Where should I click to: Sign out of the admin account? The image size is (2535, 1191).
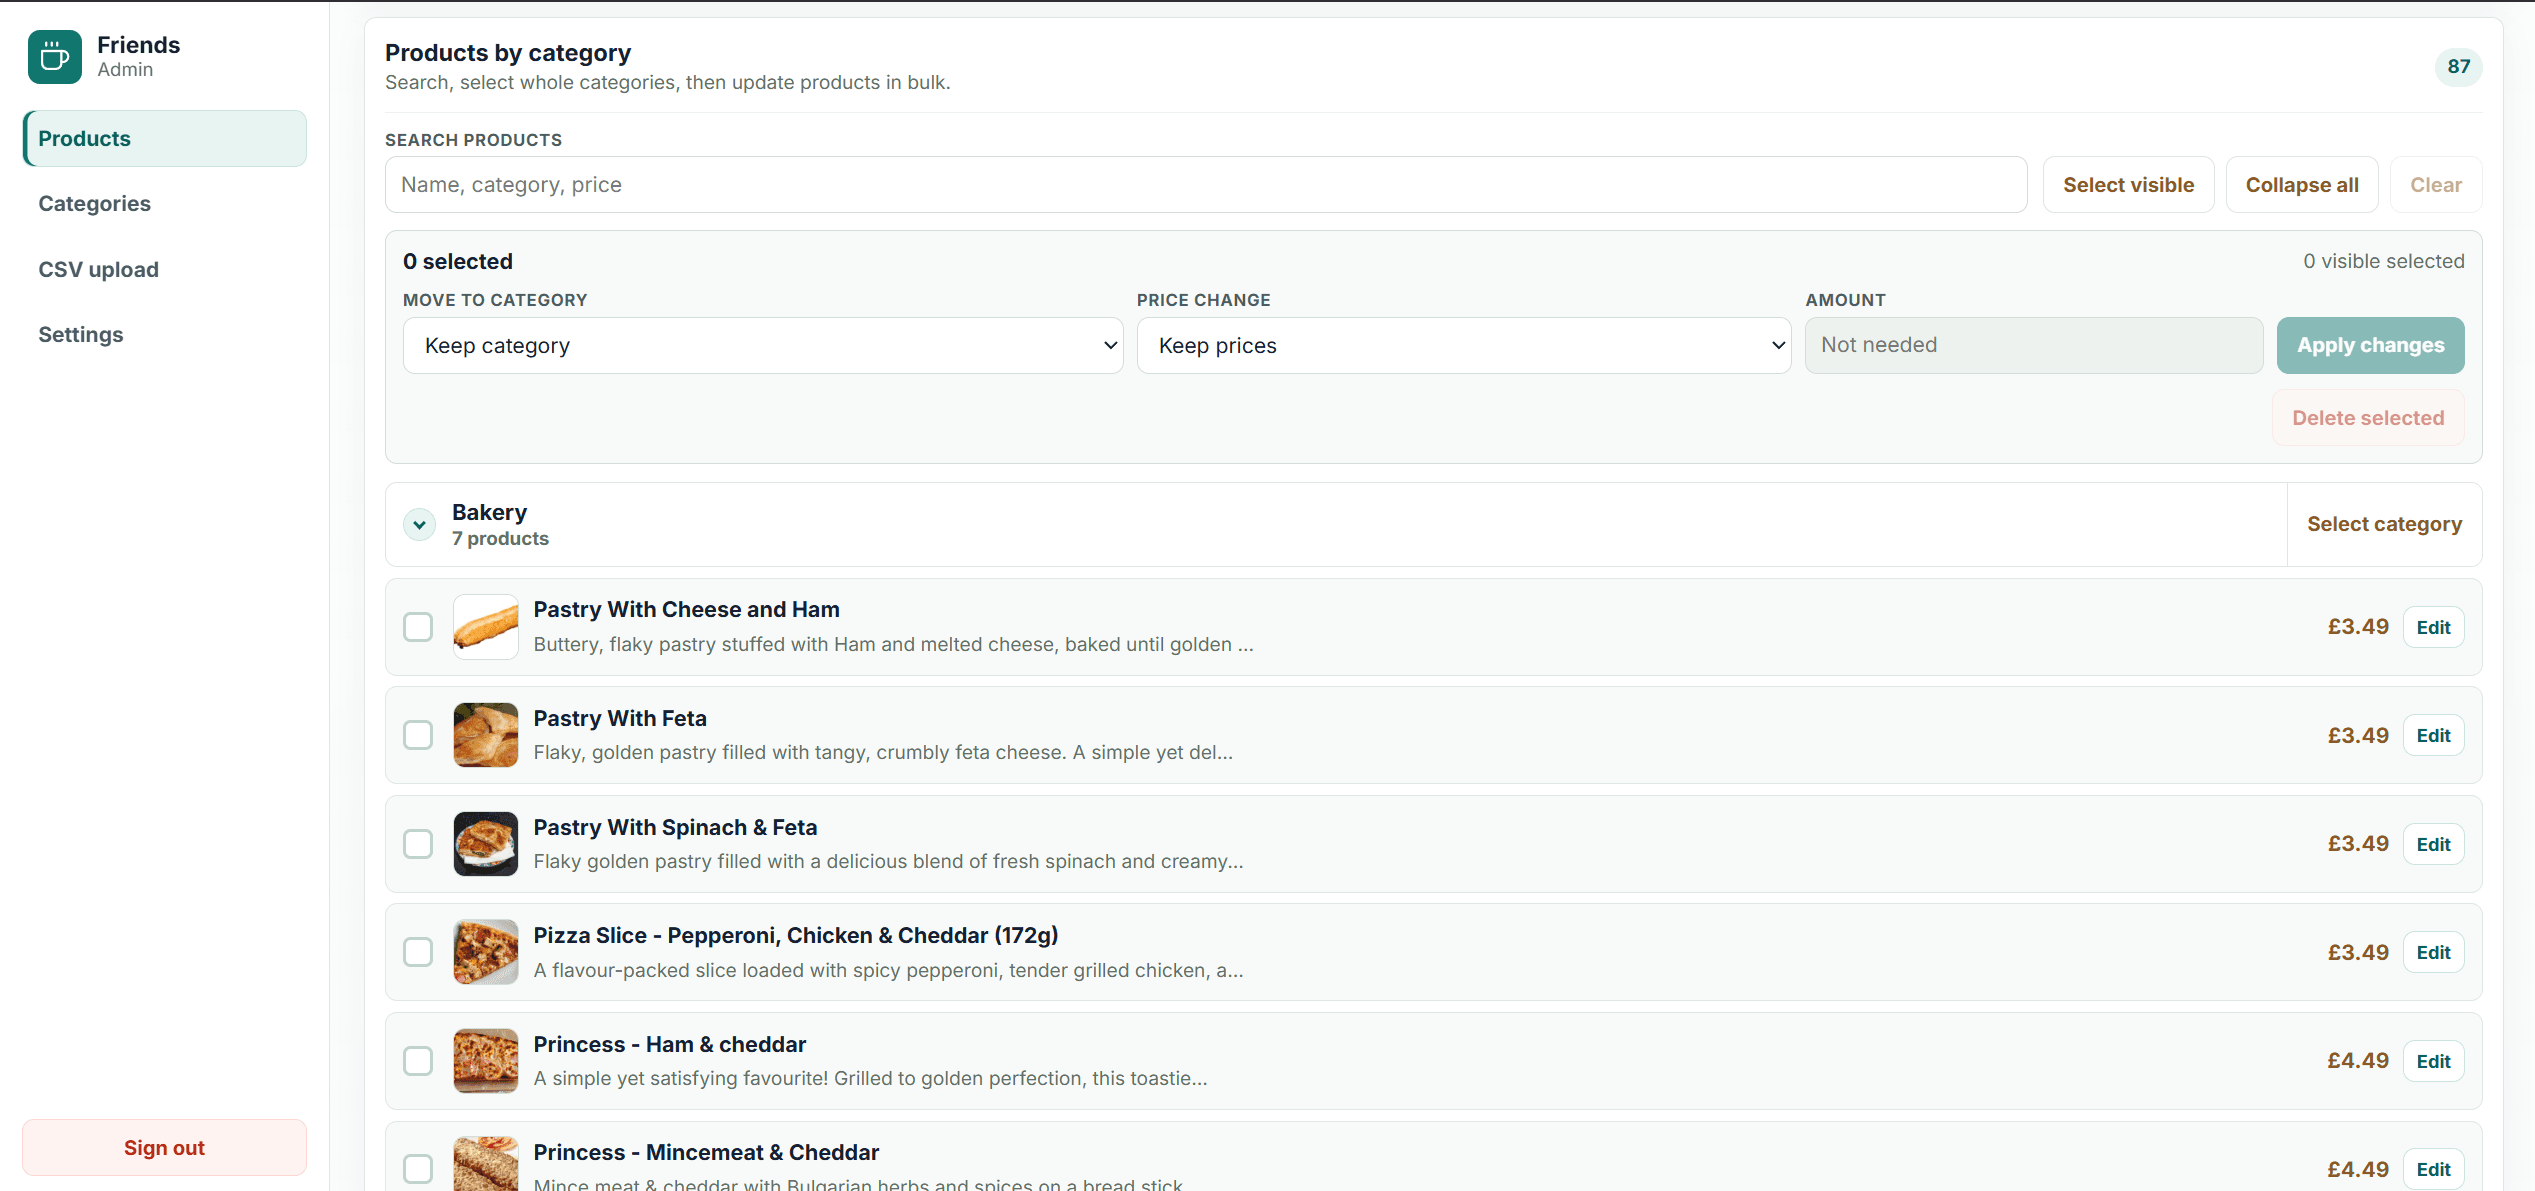[x=164, y=1148]
